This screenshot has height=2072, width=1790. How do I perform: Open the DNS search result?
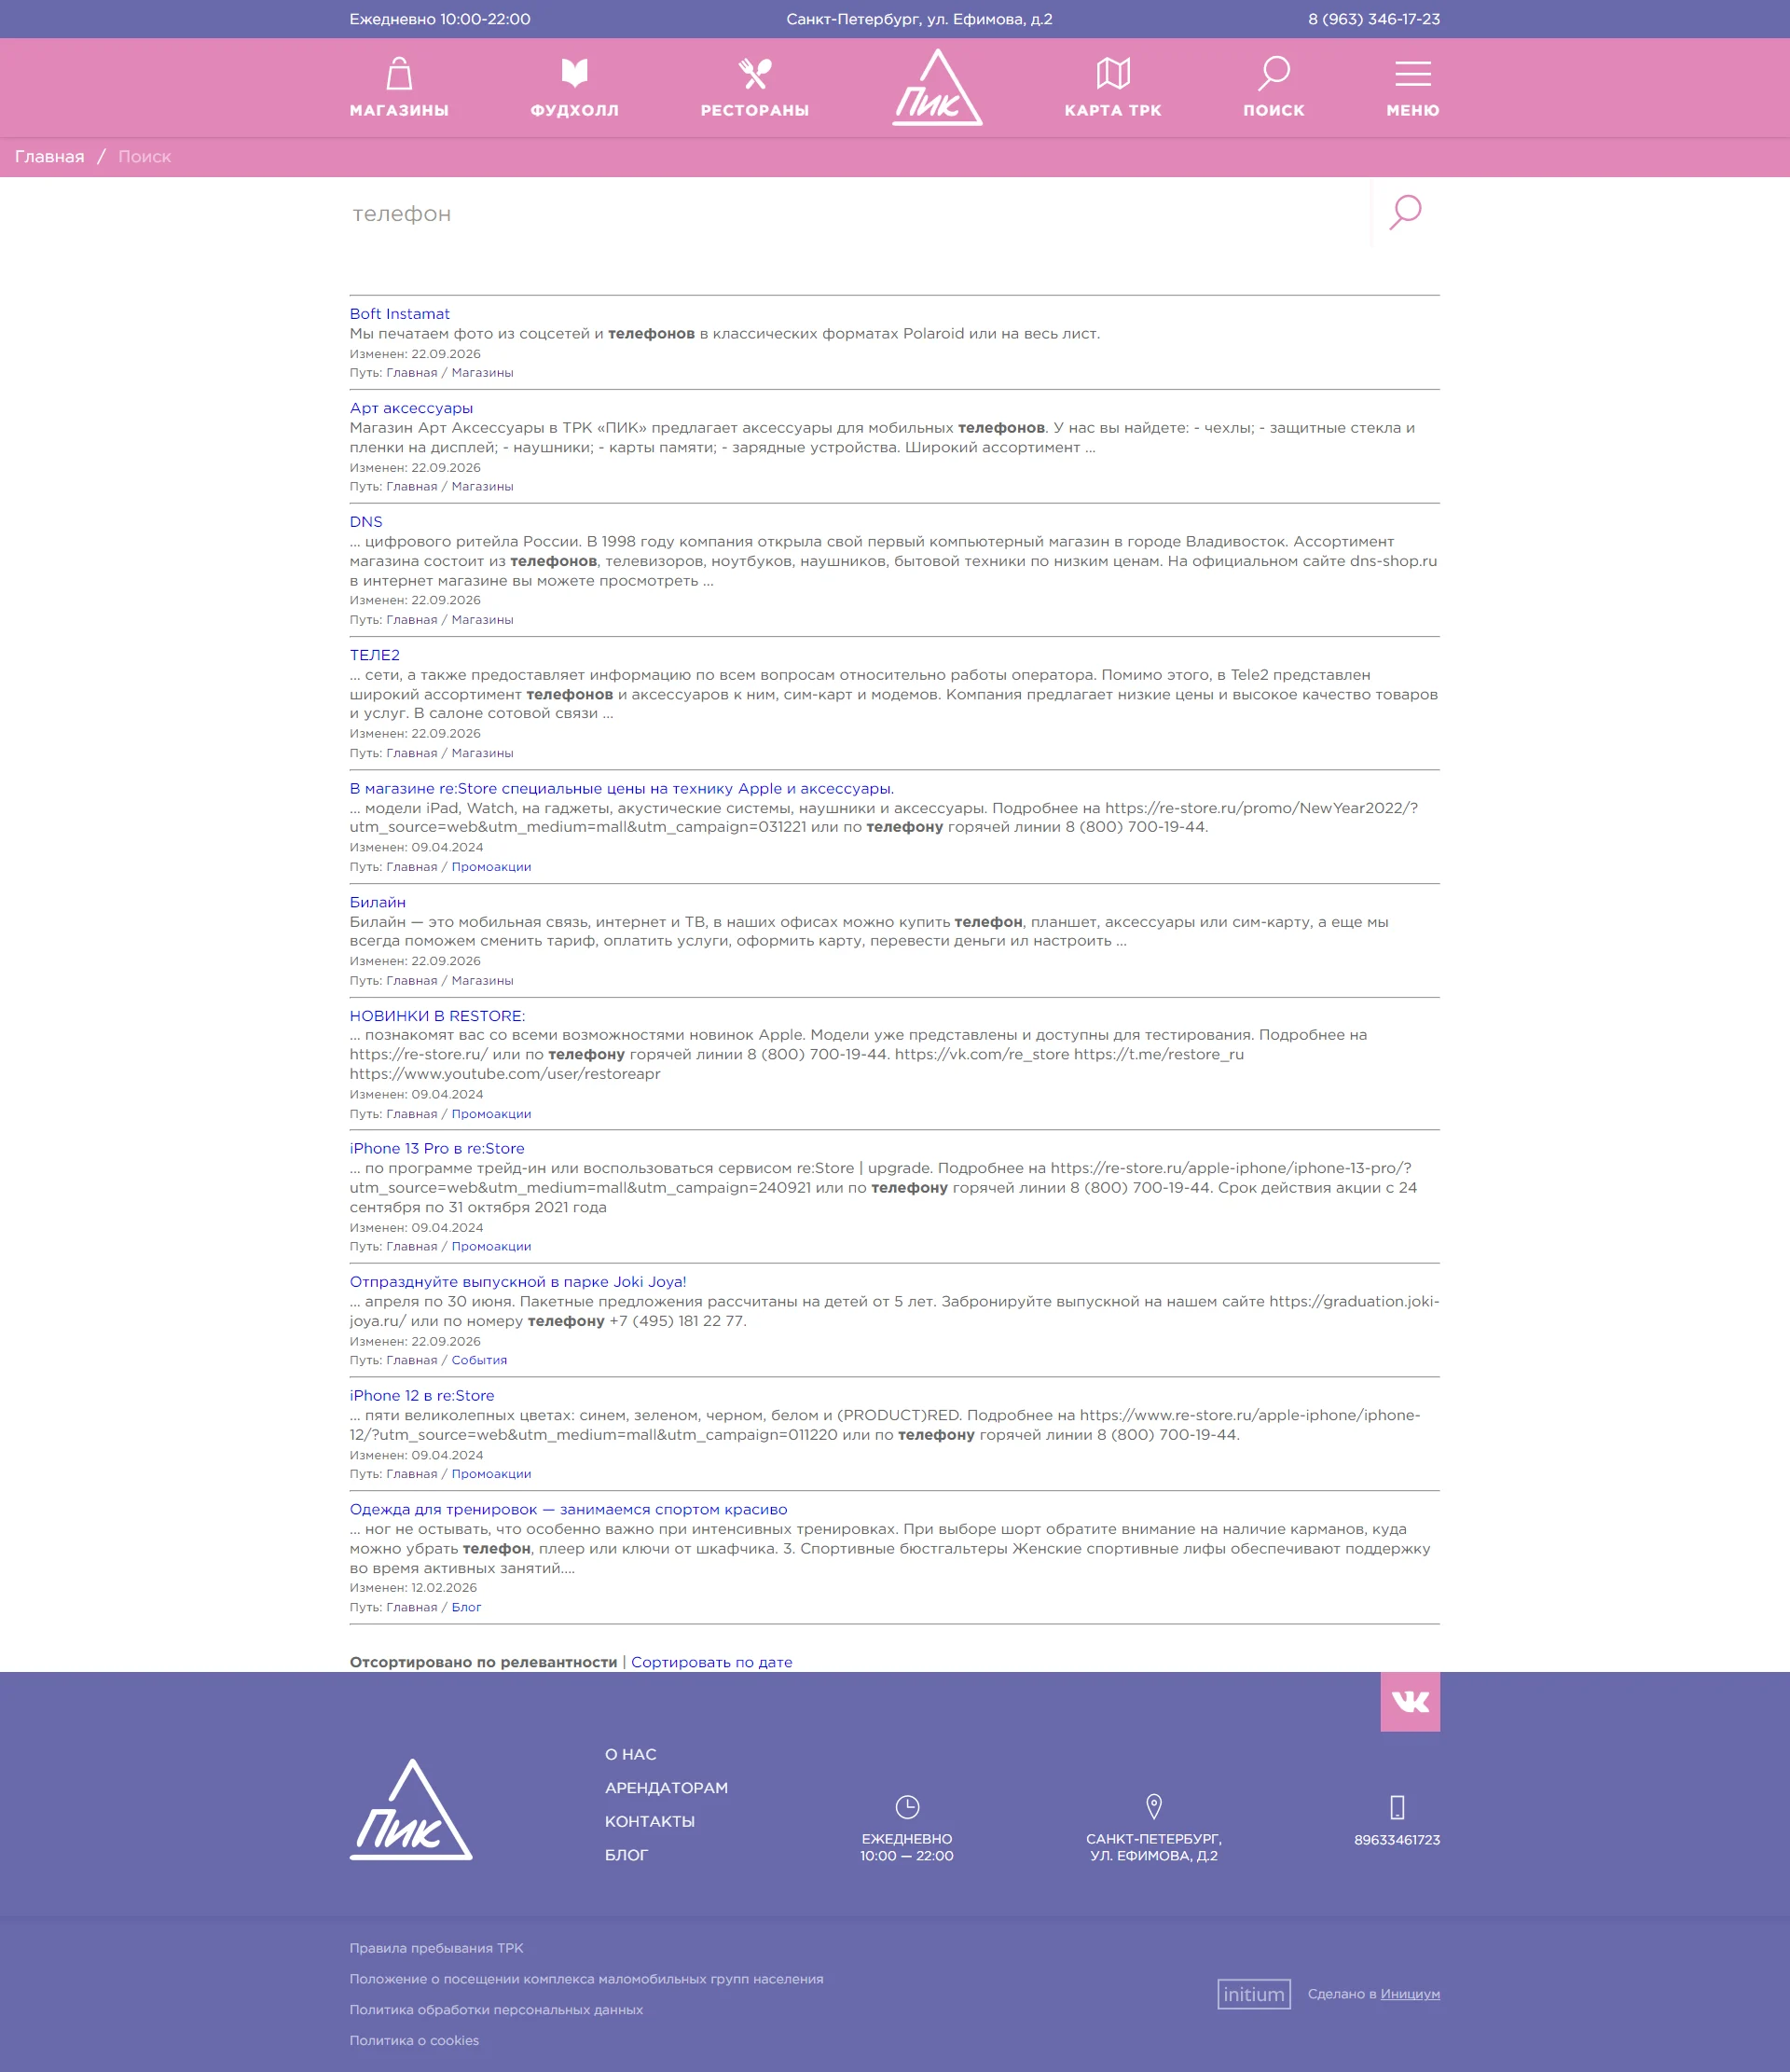click(x=366, y=522)
